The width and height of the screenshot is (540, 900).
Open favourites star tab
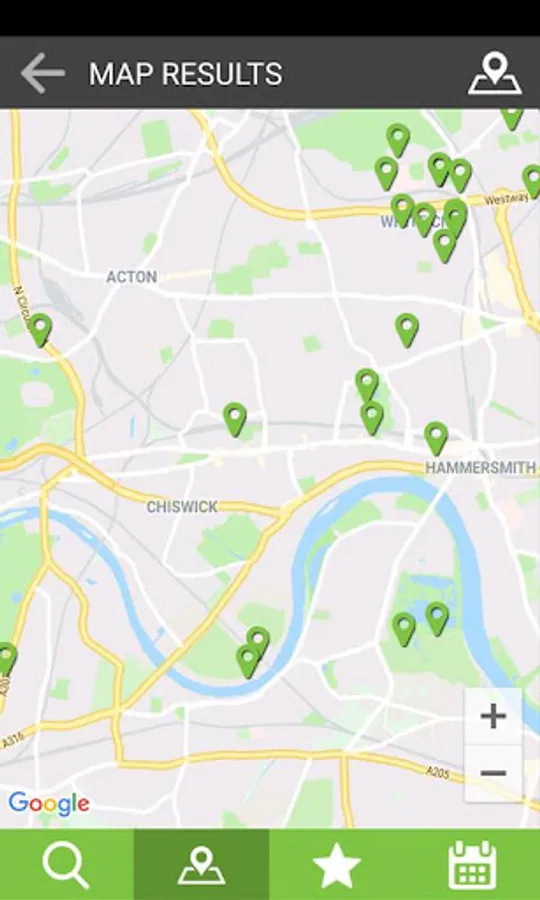coord(337,864)
